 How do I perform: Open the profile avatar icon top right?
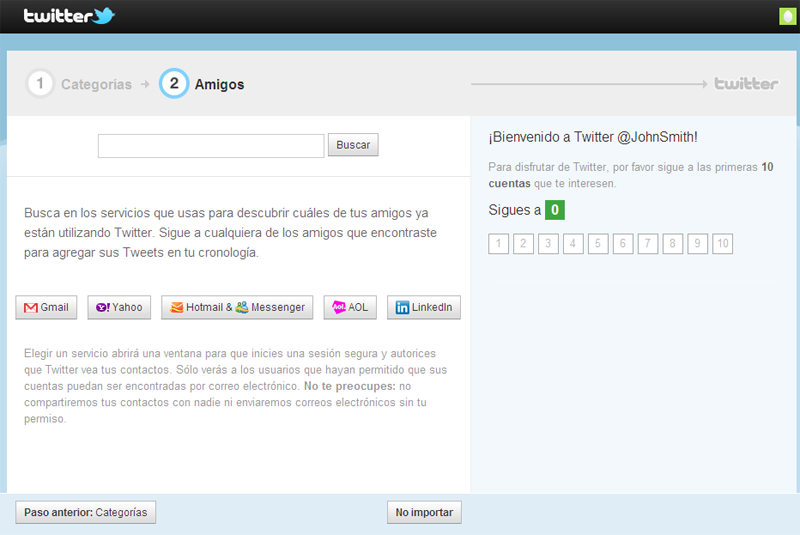[x=787, y=16]
